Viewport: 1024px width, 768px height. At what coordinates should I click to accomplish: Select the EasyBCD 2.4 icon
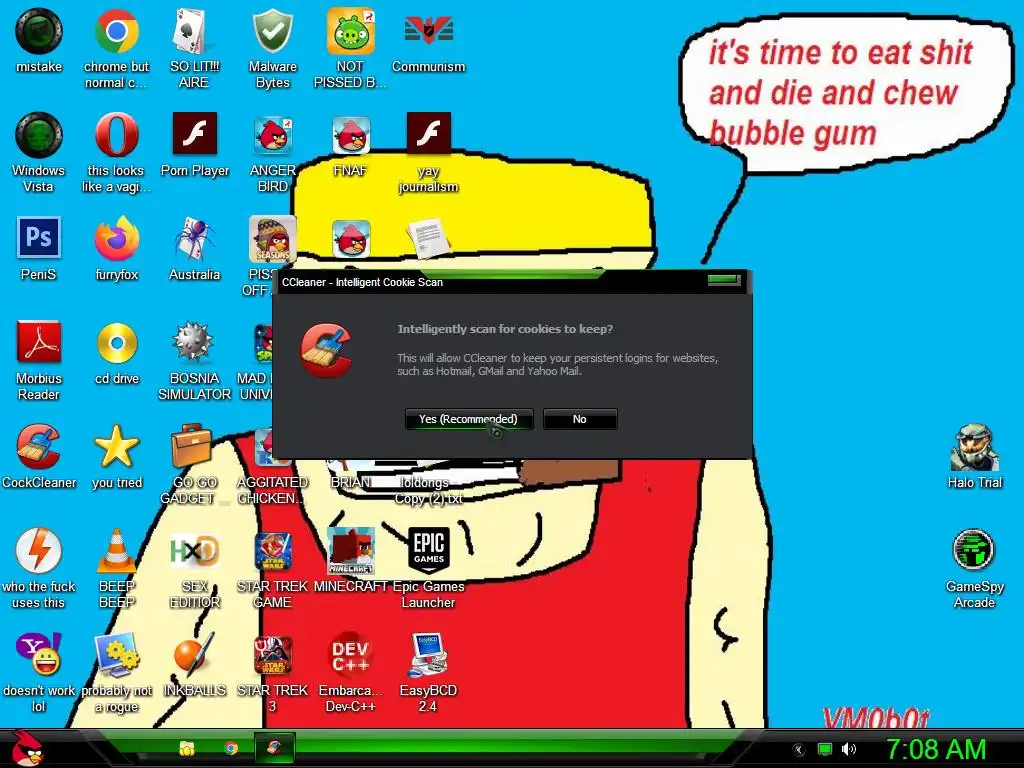click(428, 672)
